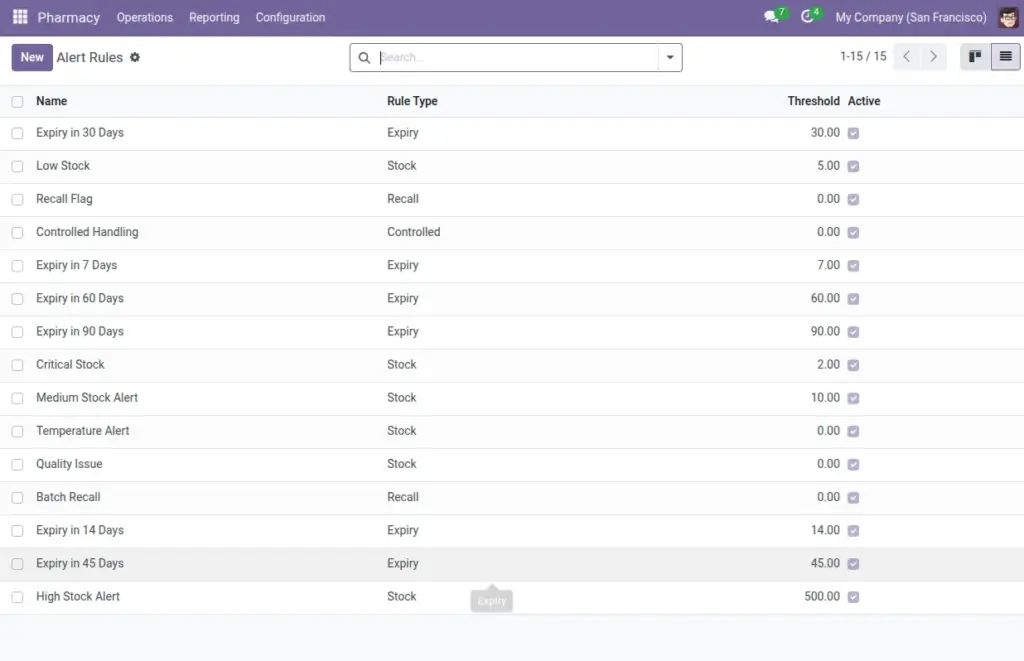The image size is (1024, 661).
Task: Select the Low Stock row checkbox
Action: (18, 167)
